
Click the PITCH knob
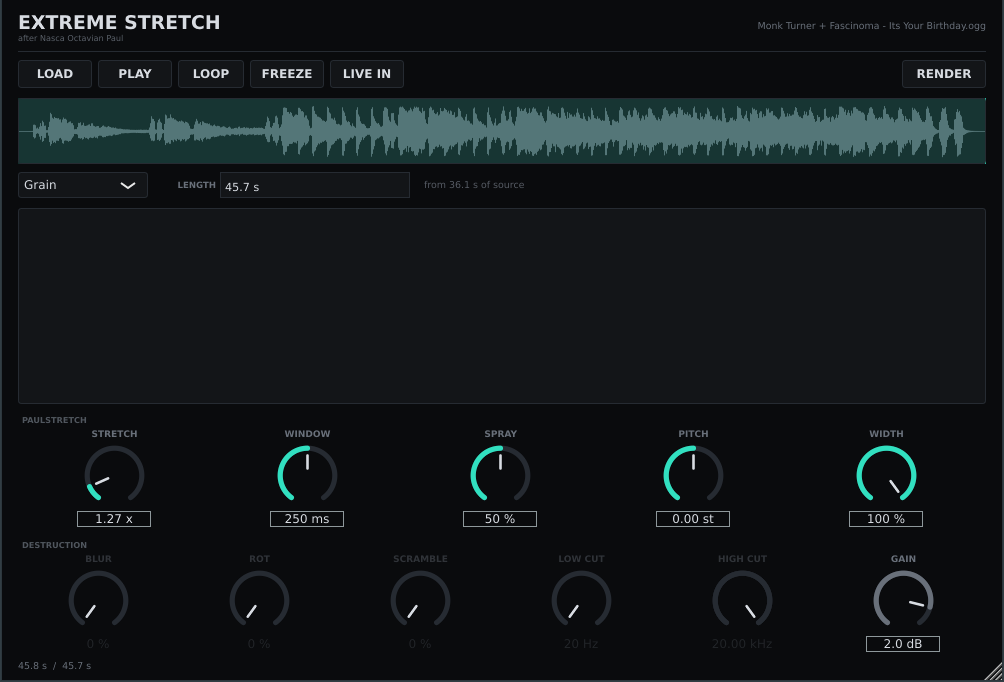coord(693,475)
